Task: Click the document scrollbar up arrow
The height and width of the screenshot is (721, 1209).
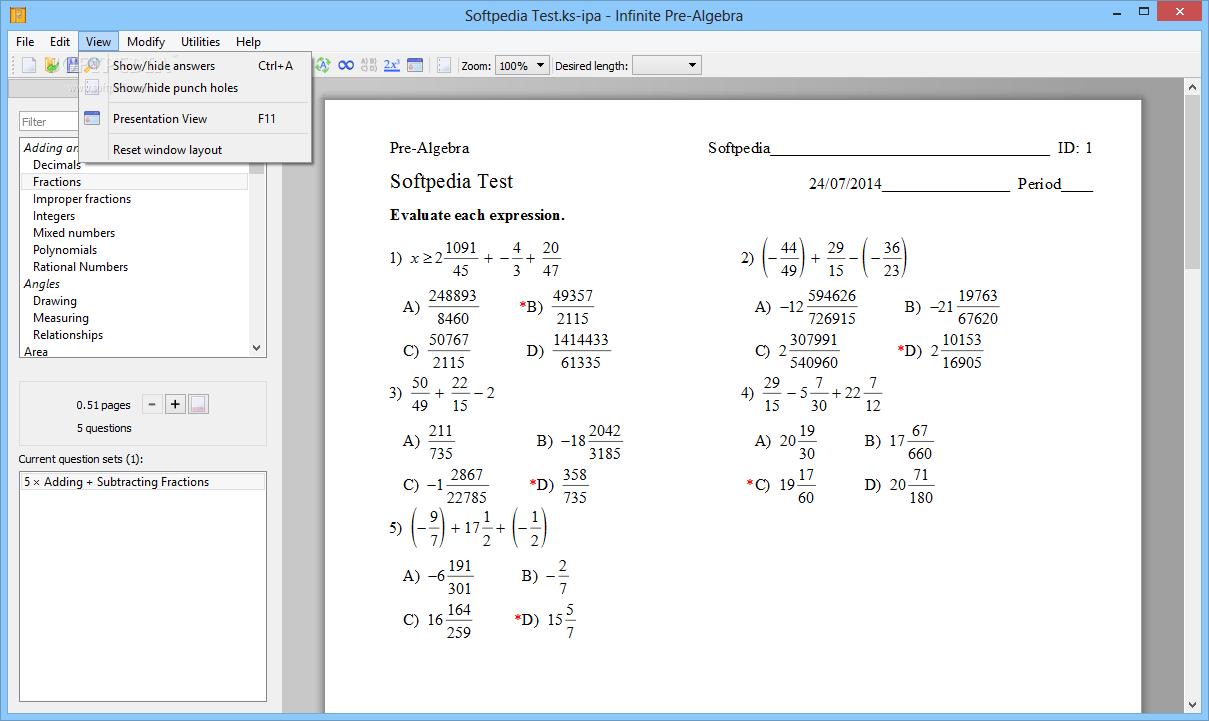Action: tap(1192, 88)
